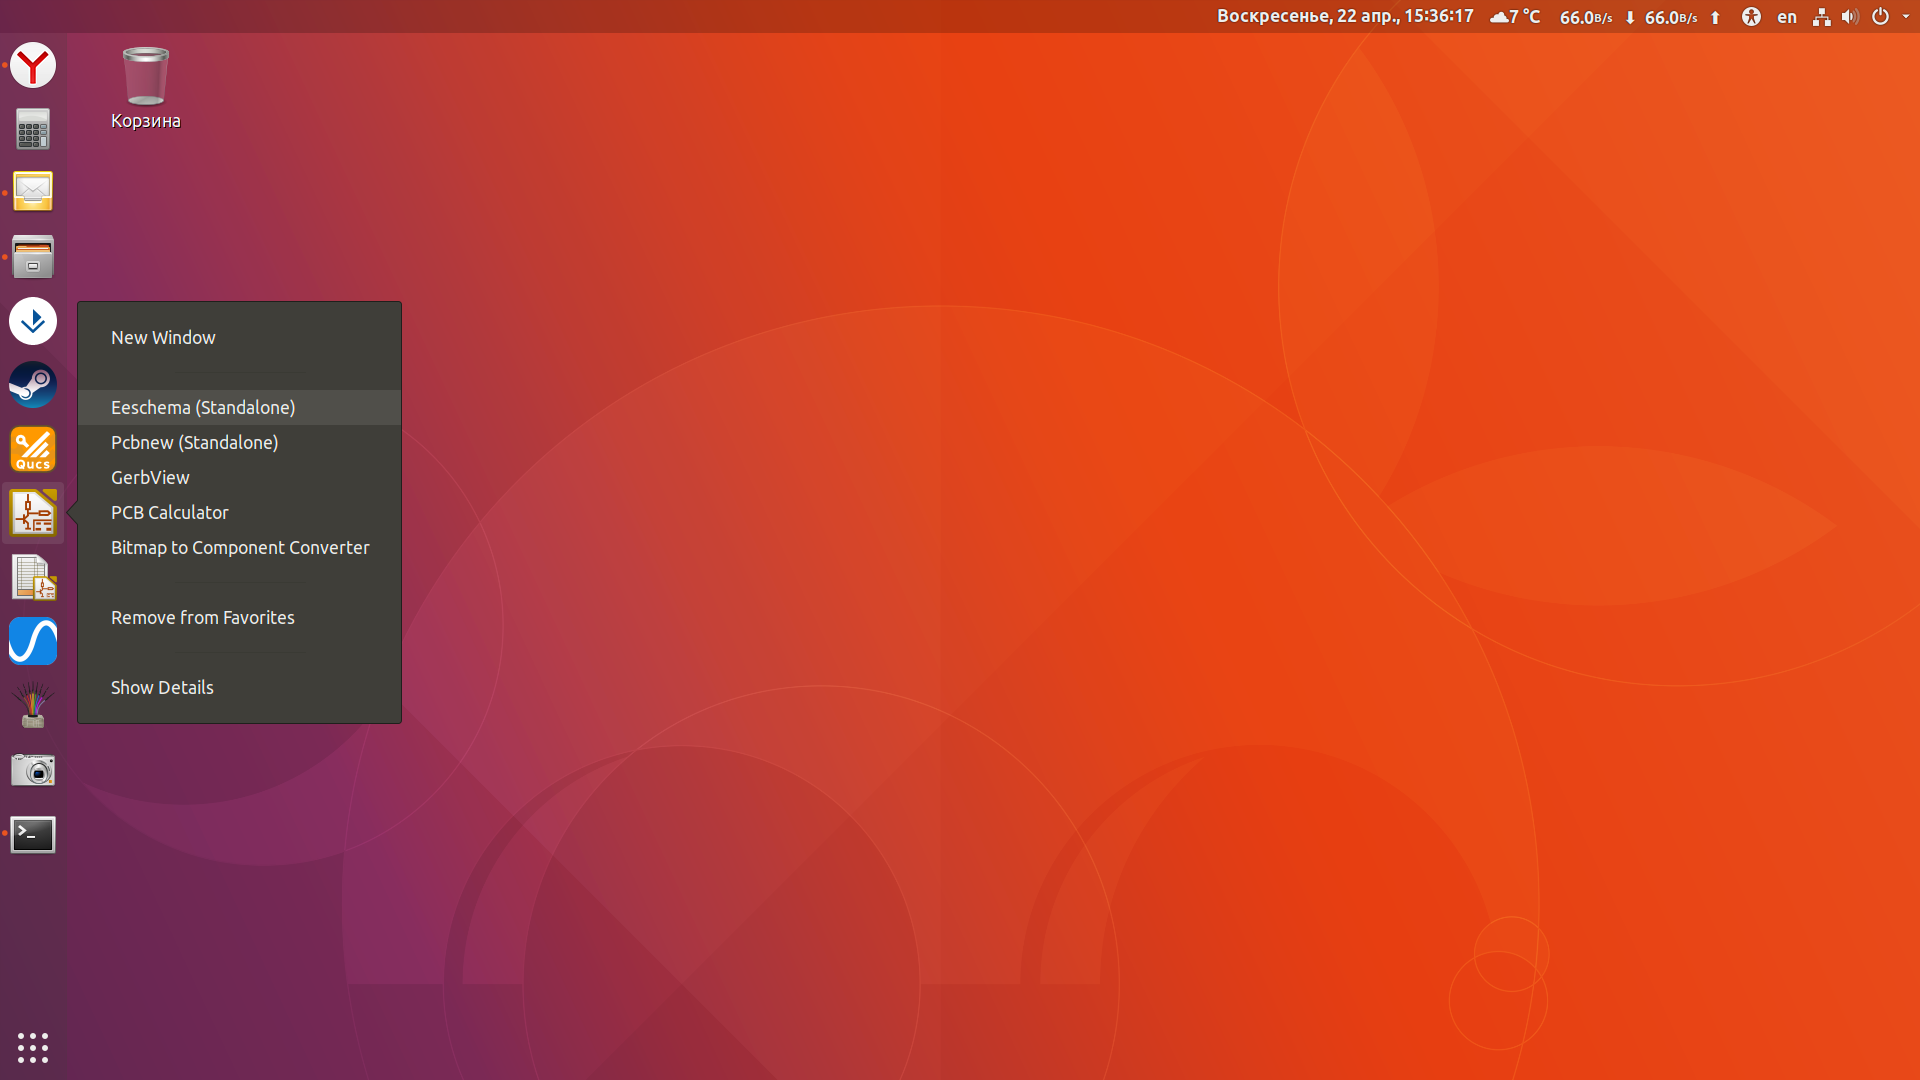Choose Show Details option

[x=162, y=688]
